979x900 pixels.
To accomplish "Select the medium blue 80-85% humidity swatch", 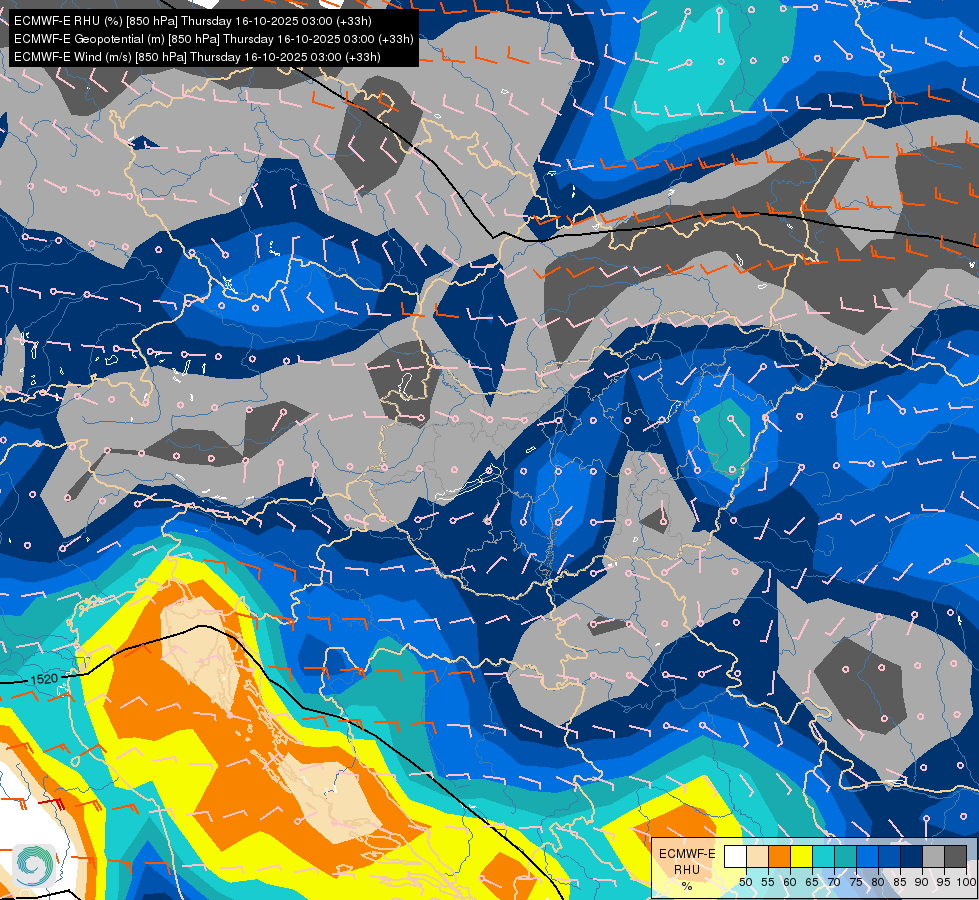I will (x=889, y=856).
